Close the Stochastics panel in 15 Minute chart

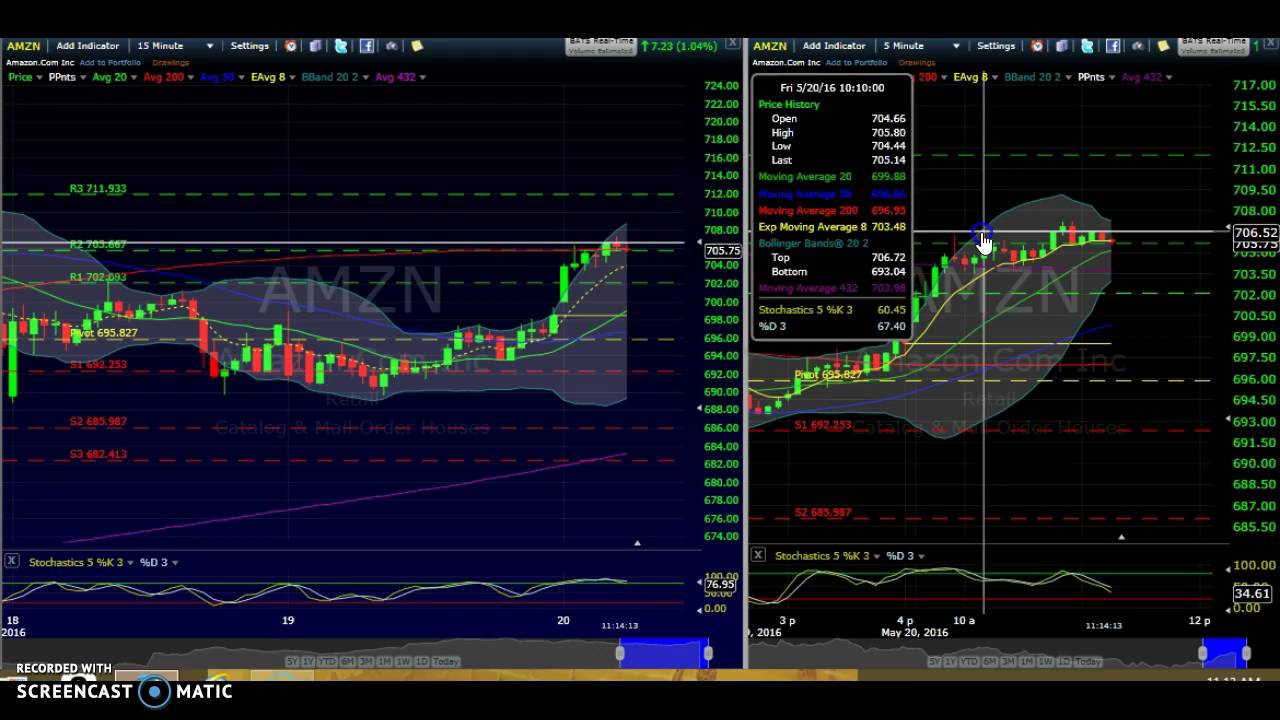(x=11, y=561)
